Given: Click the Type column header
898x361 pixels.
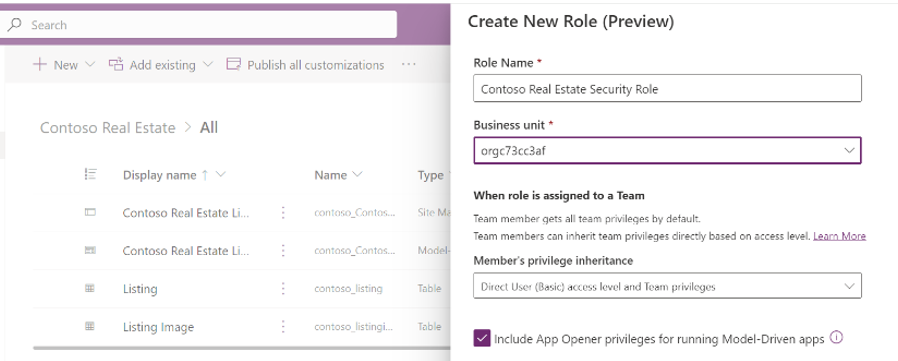Looking at the screenshot, I should tap(431, 175).
